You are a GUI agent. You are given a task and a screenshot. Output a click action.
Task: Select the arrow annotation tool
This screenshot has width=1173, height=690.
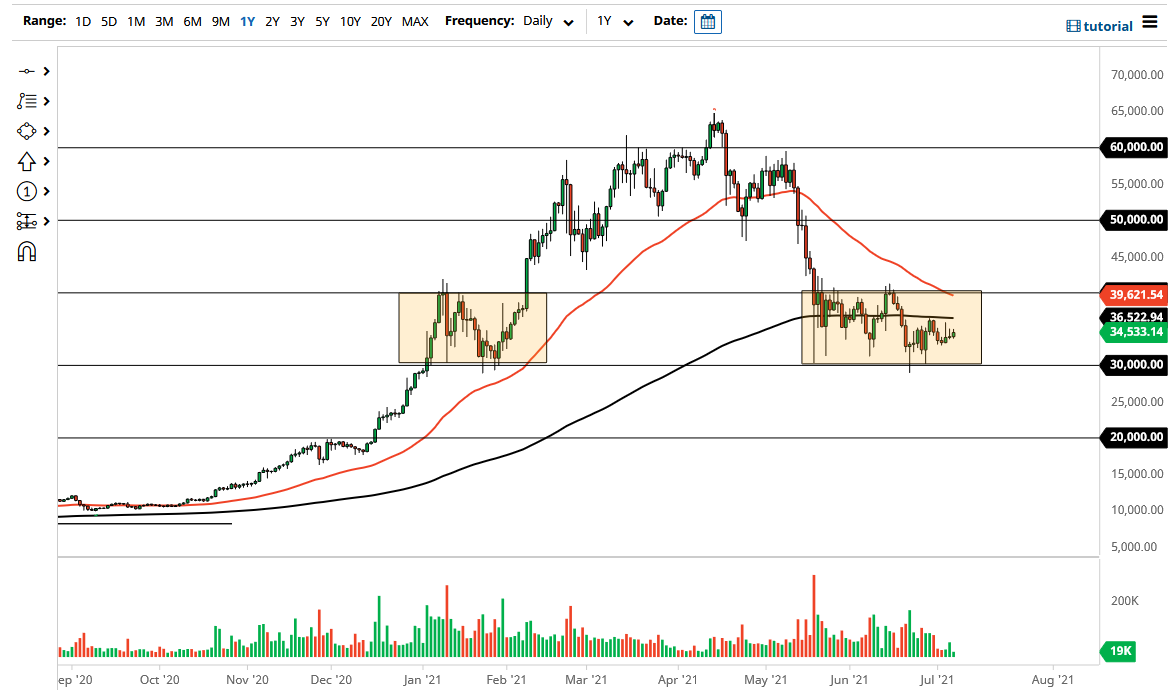(x=25, y=161)
